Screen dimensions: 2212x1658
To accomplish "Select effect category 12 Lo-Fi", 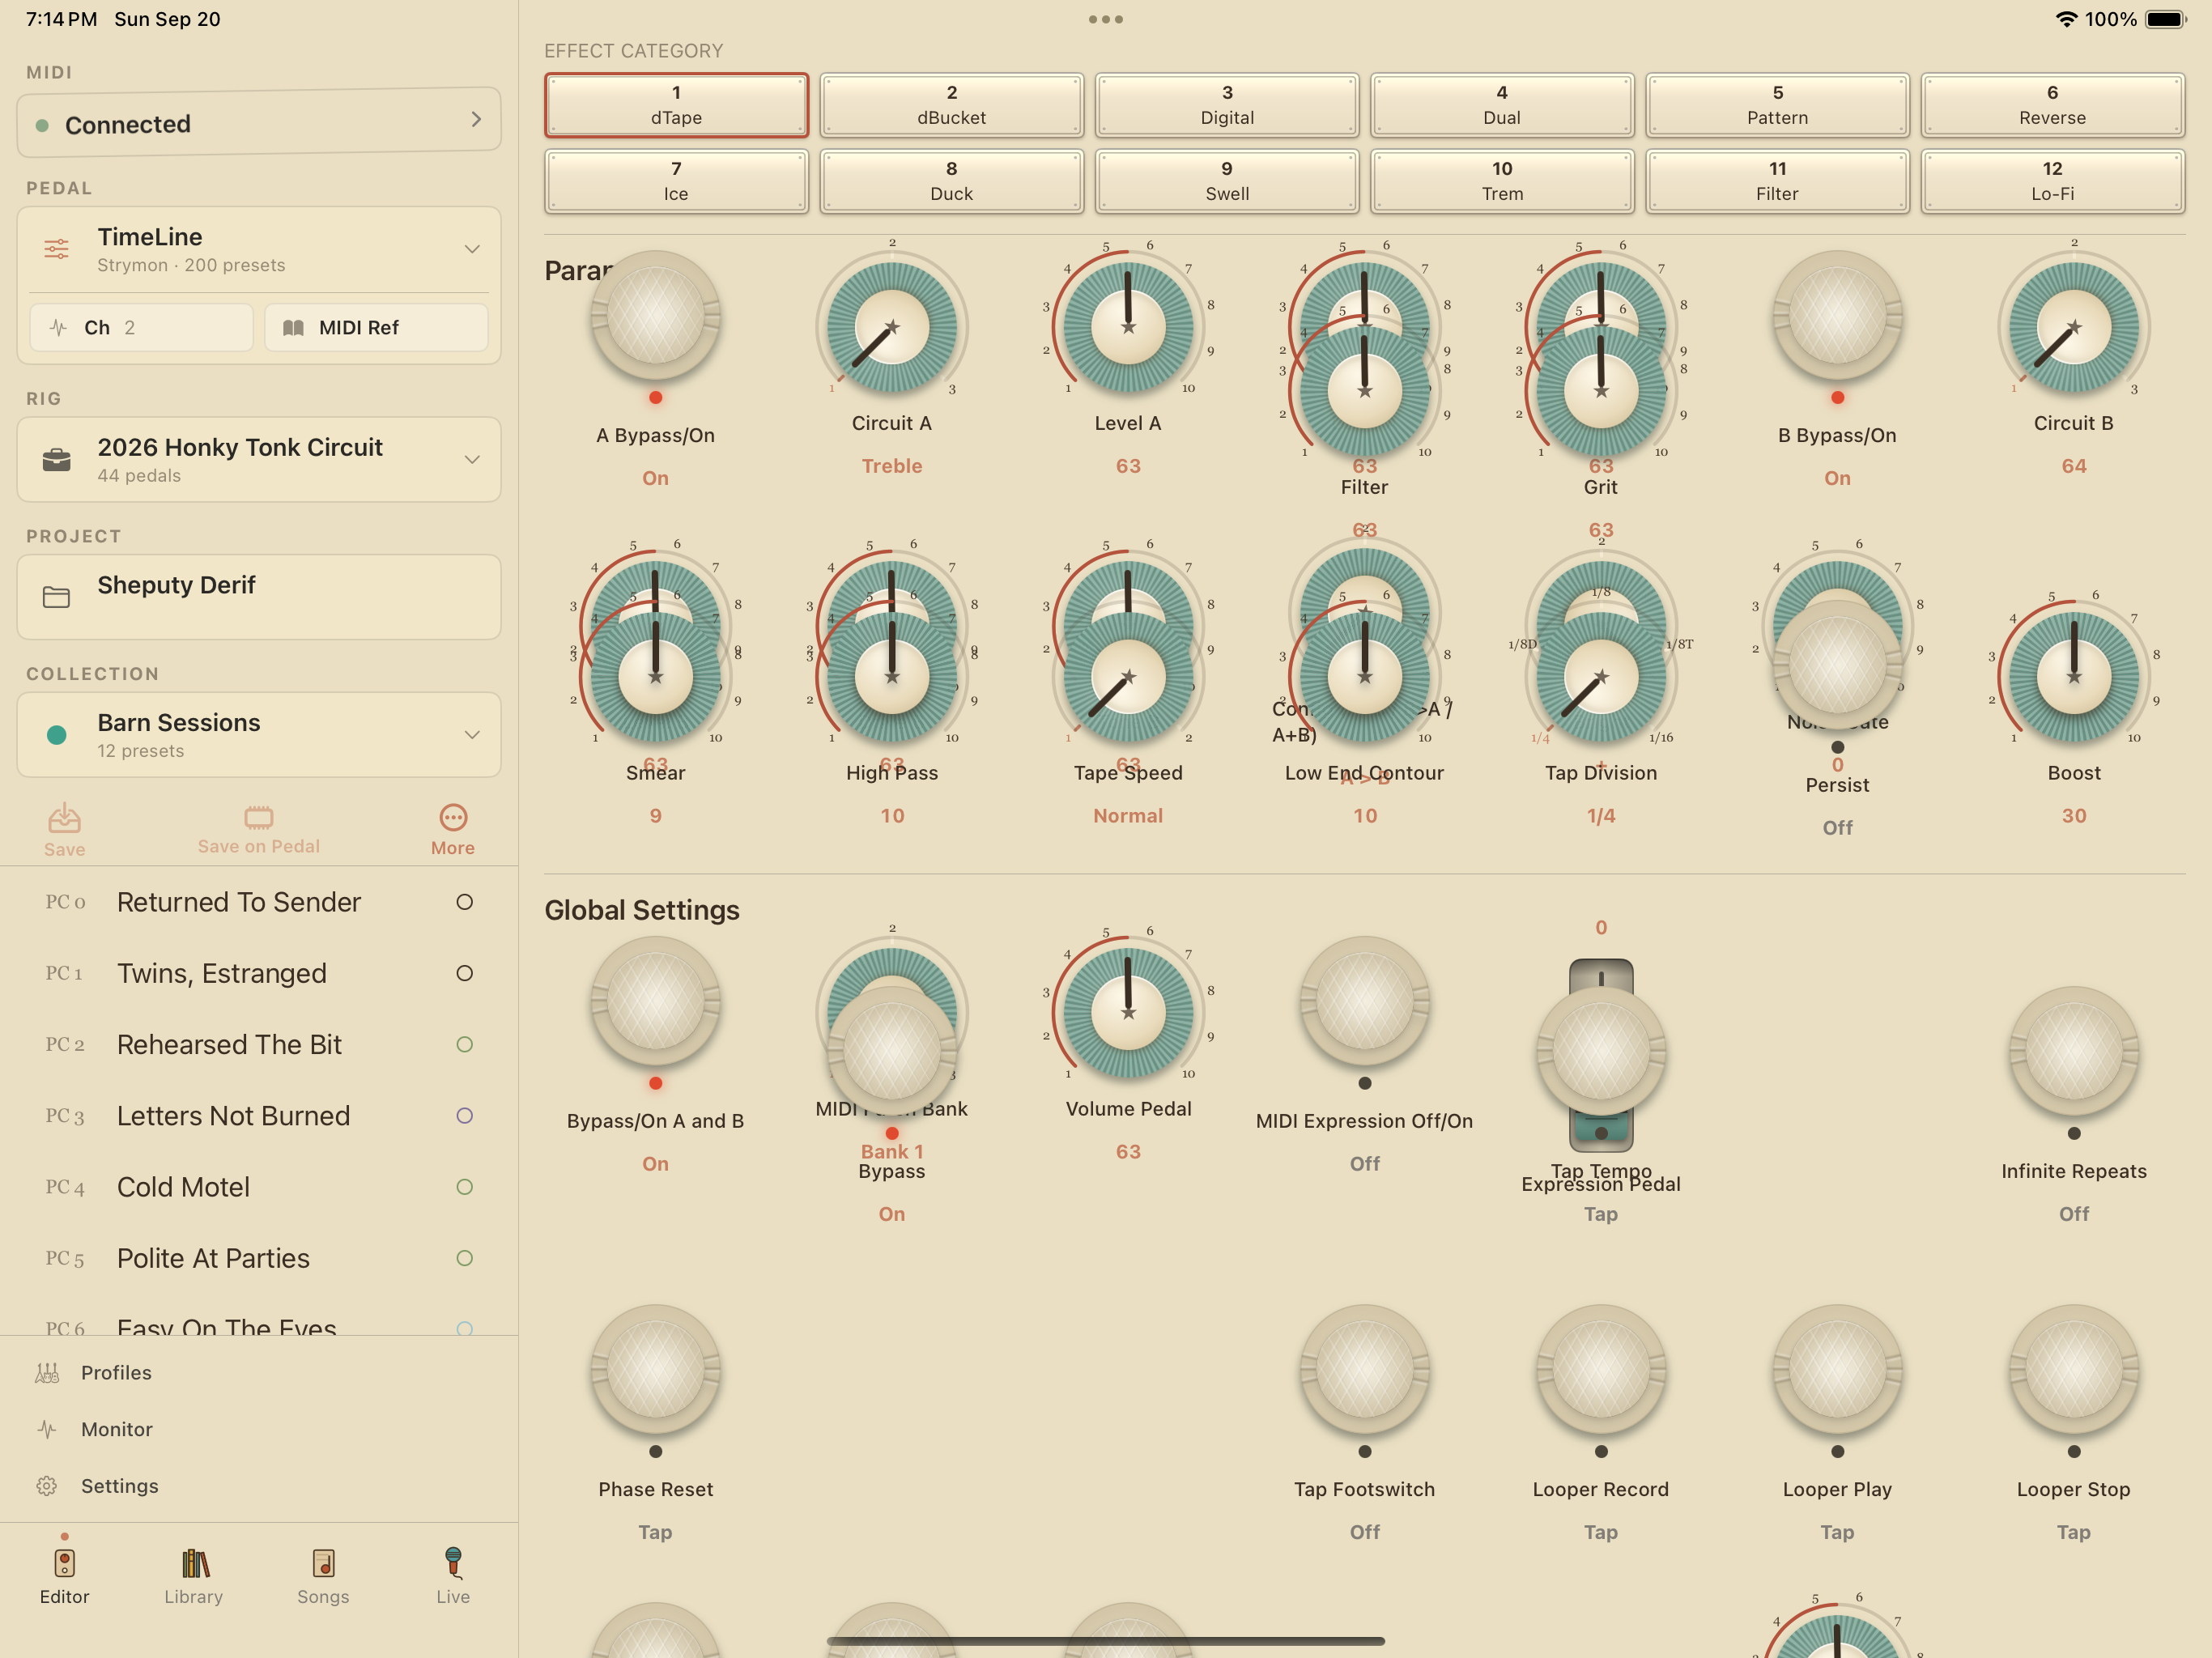I will 2053,181.
